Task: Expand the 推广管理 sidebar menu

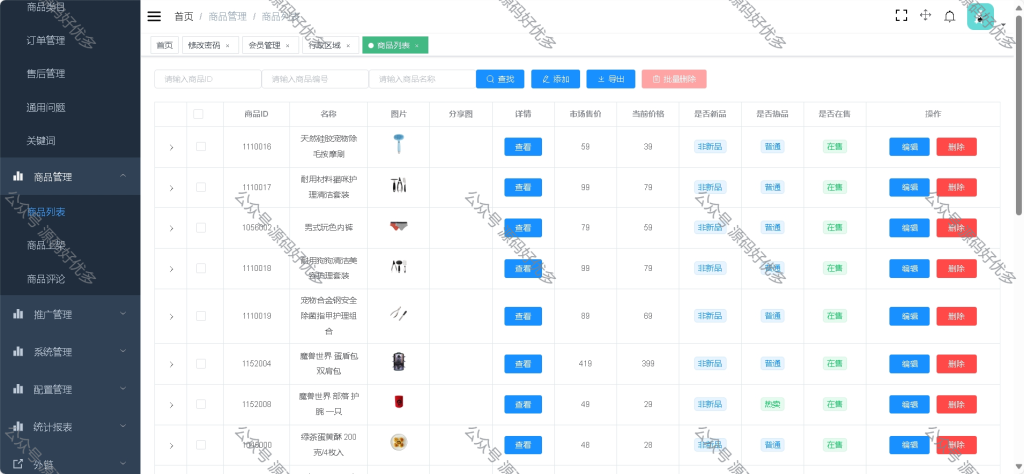Action: (123, 314)
